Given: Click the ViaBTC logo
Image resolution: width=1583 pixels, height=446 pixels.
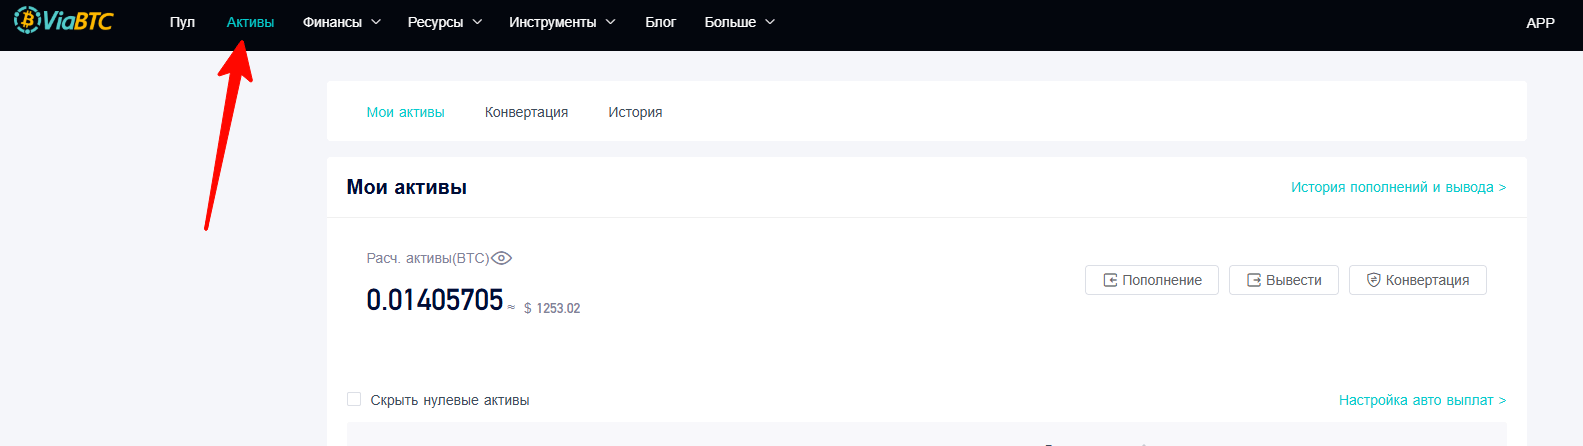Looking at the screenshot, I should (x=63, y=21).
